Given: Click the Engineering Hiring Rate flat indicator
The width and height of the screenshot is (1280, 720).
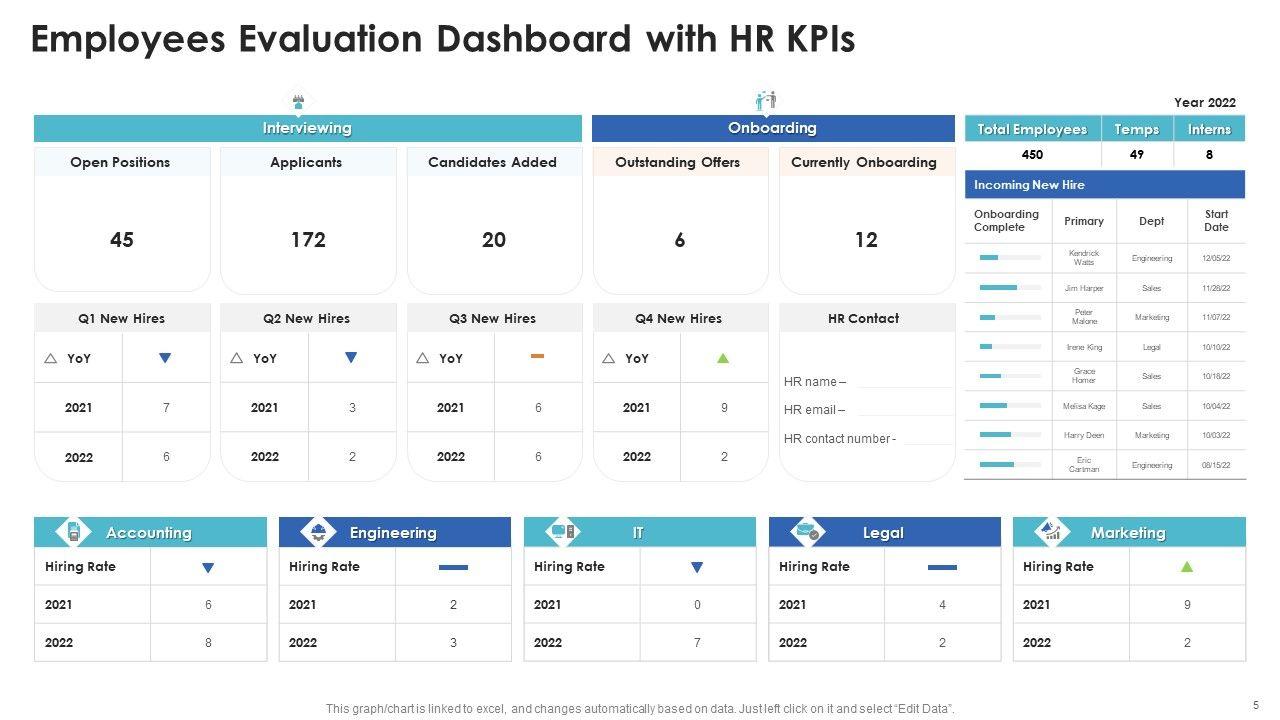Looking at the screenshot, I should pyautogui.click(x=453, y=567).
